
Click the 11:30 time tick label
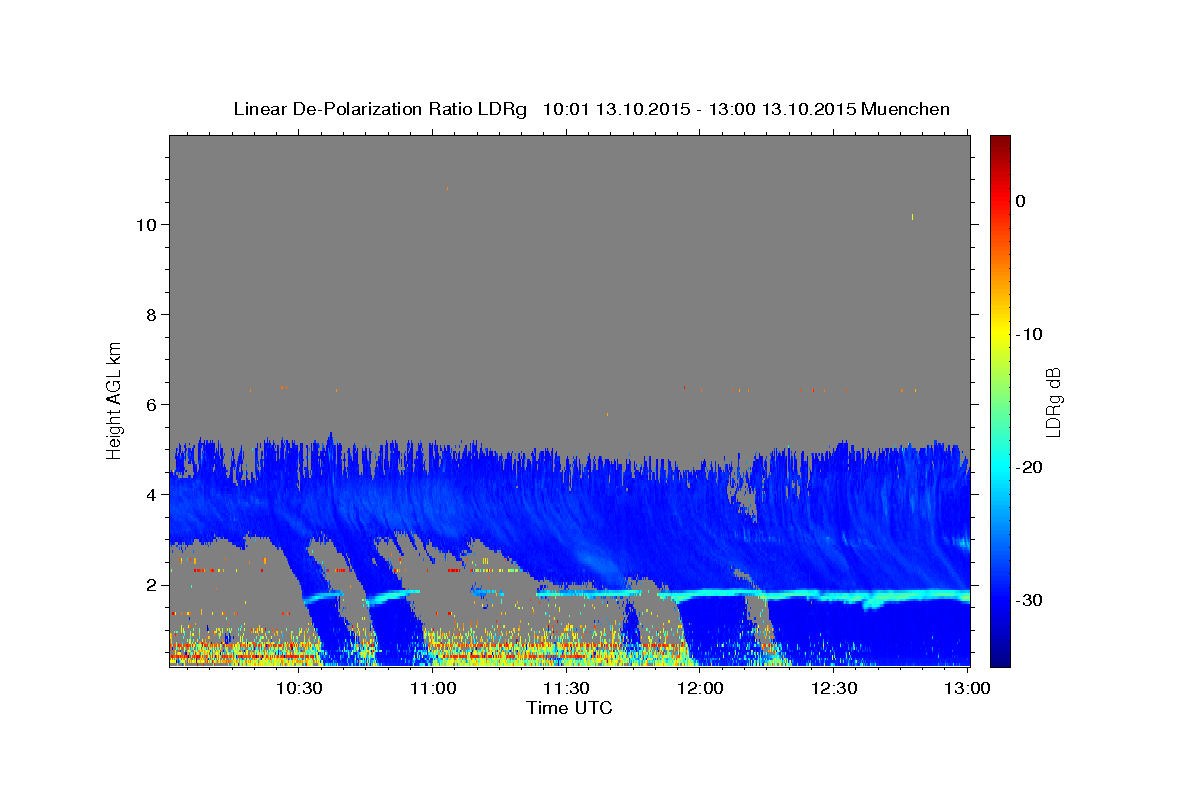(566, 688)
